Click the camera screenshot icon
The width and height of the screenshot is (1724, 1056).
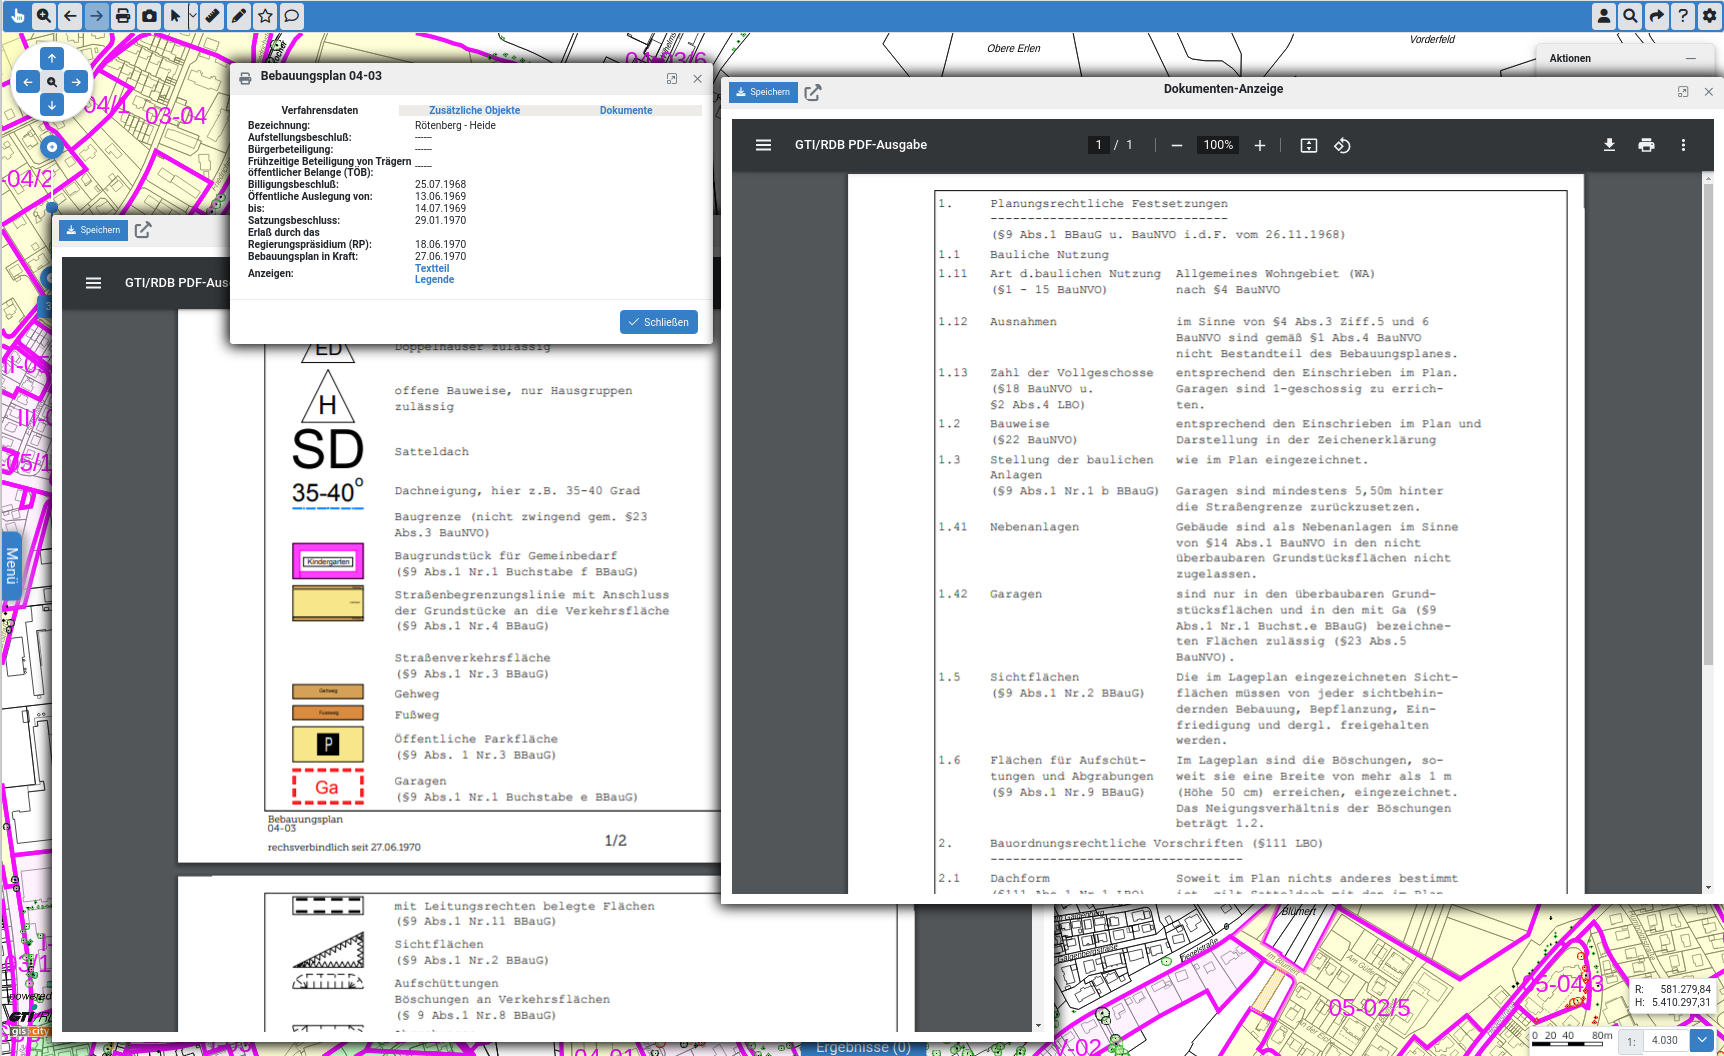tap(149, 16)
